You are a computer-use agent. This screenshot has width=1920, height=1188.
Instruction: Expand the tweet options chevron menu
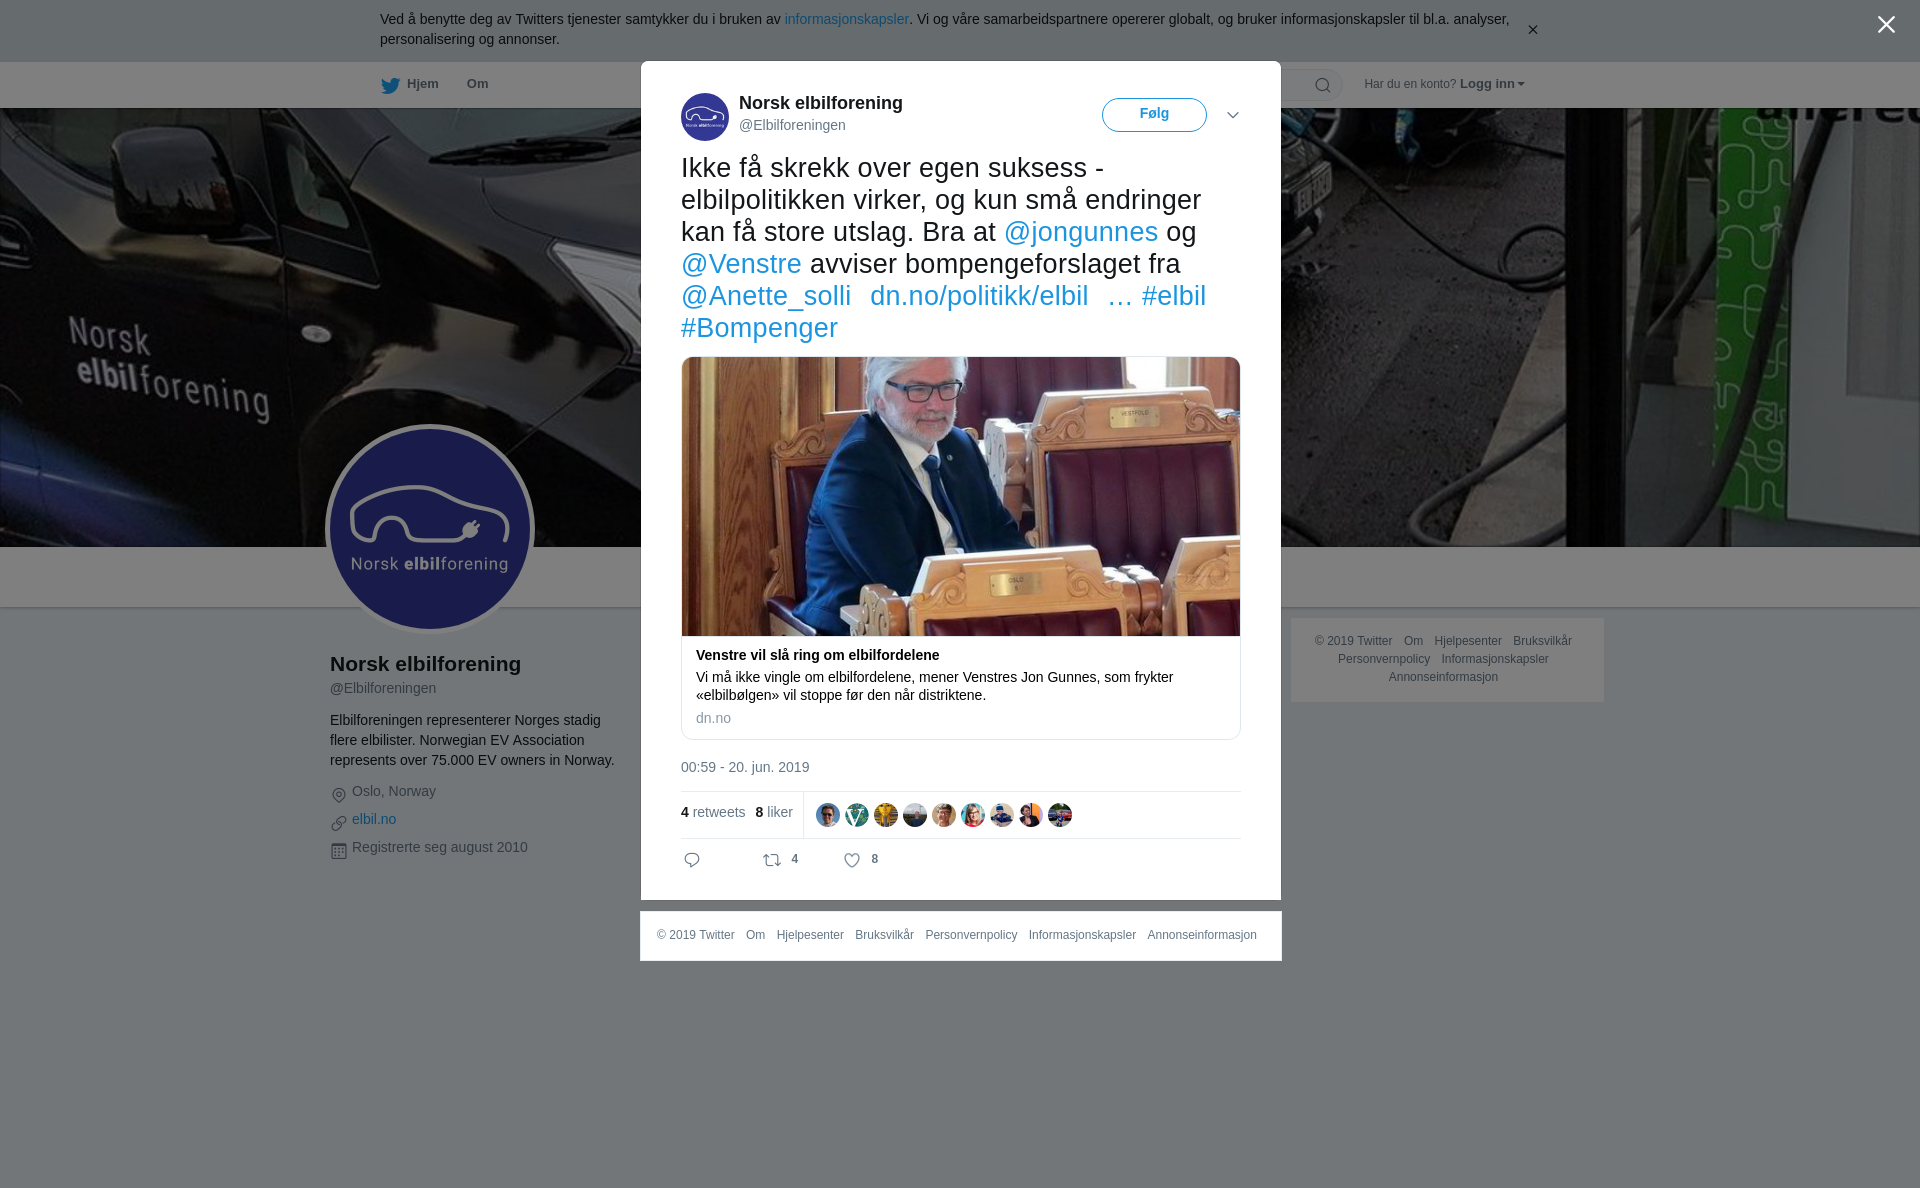[x=1233, y=115]
